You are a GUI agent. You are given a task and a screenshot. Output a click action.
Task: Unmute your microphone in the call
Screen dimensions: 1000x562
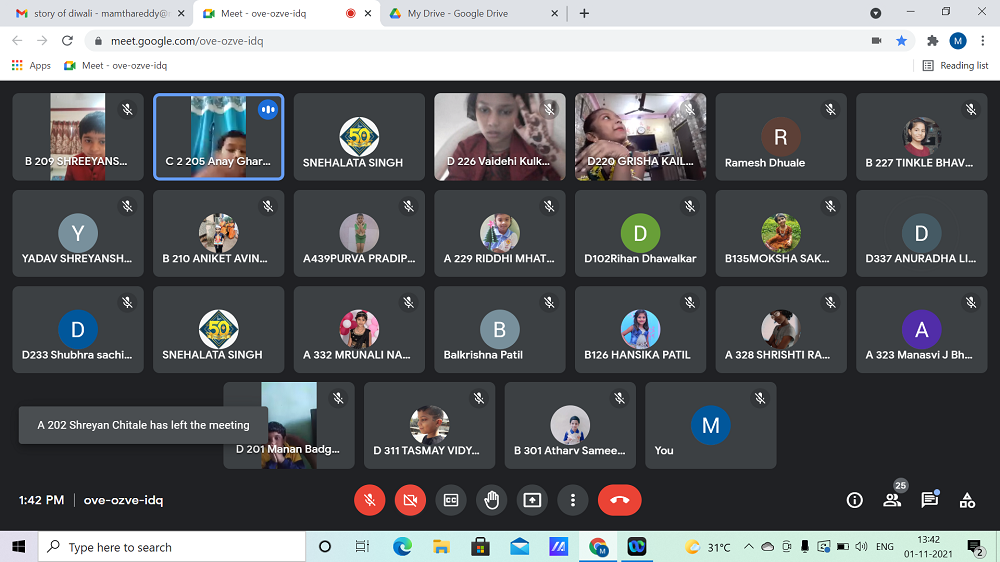pyautogui.click(x=370, y=500)
